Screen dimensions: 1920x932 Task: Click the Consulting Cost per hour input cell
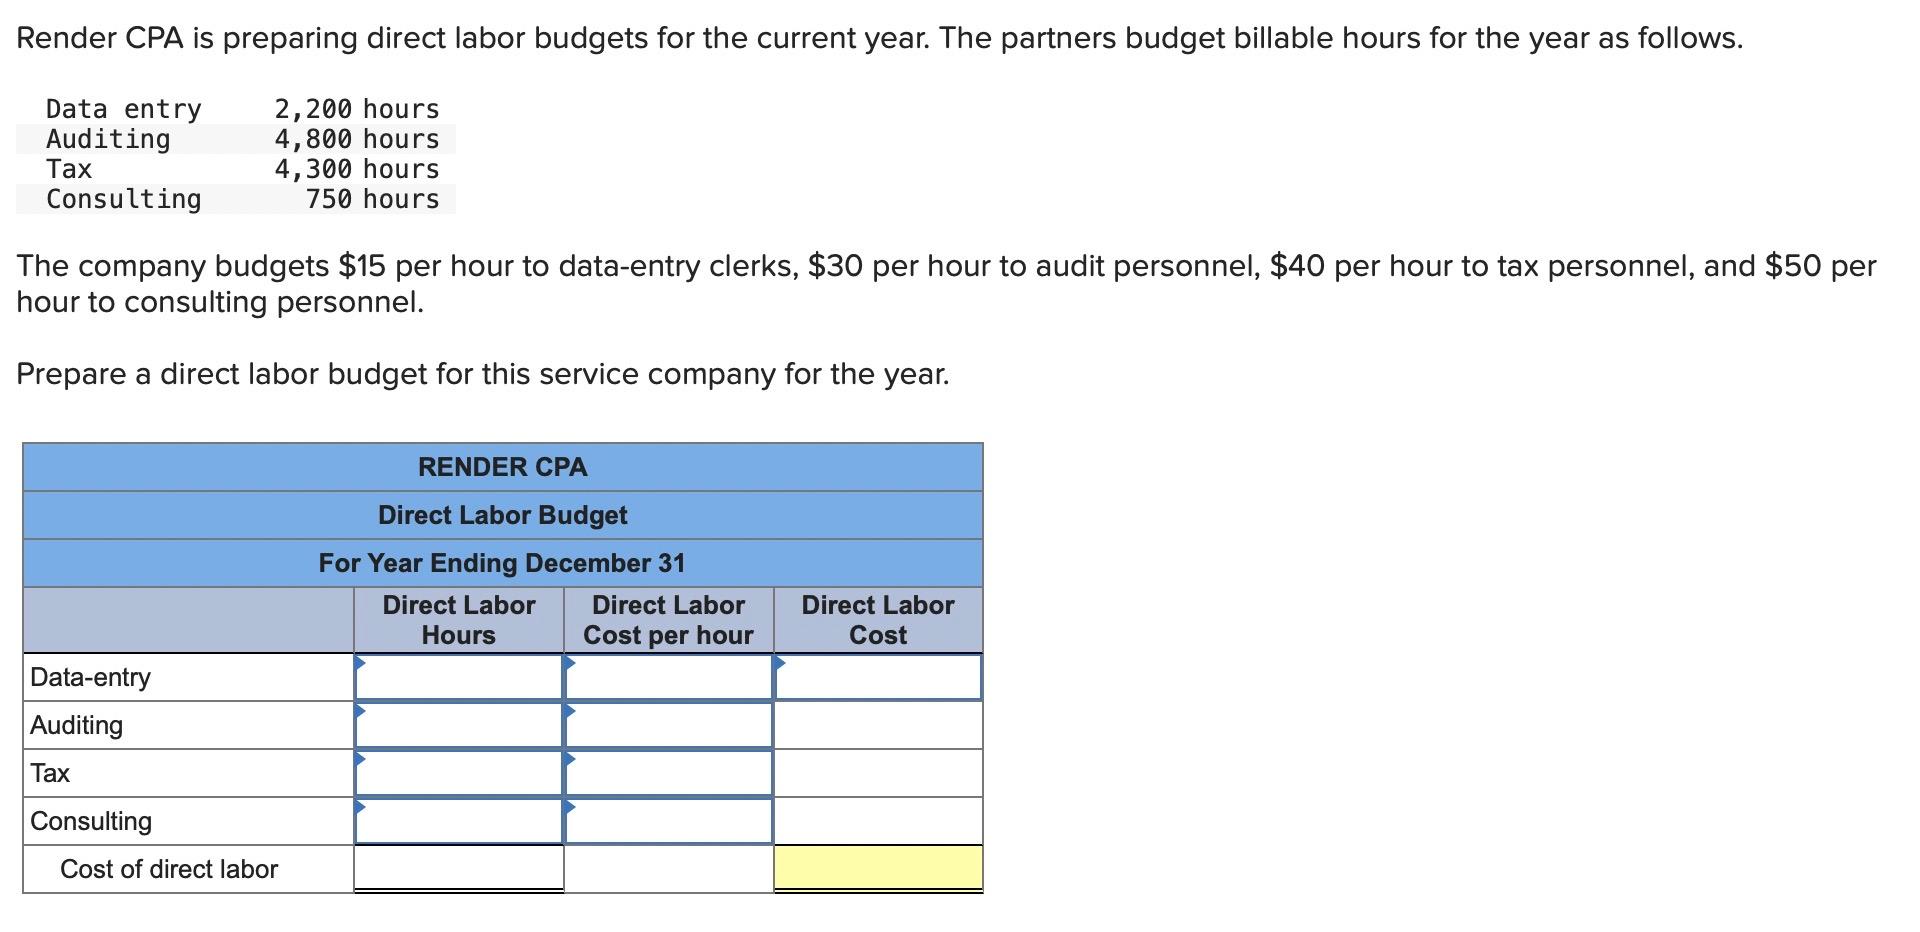(668, 820)
